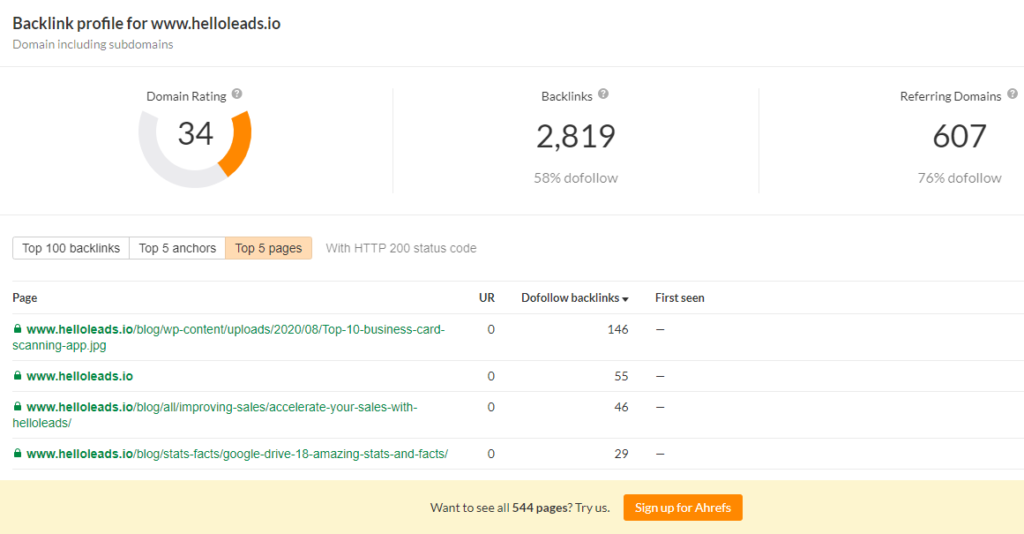Click the 607 referring domains count
The width and height of the screenshot is (1024, 534).
click(959, 136)
